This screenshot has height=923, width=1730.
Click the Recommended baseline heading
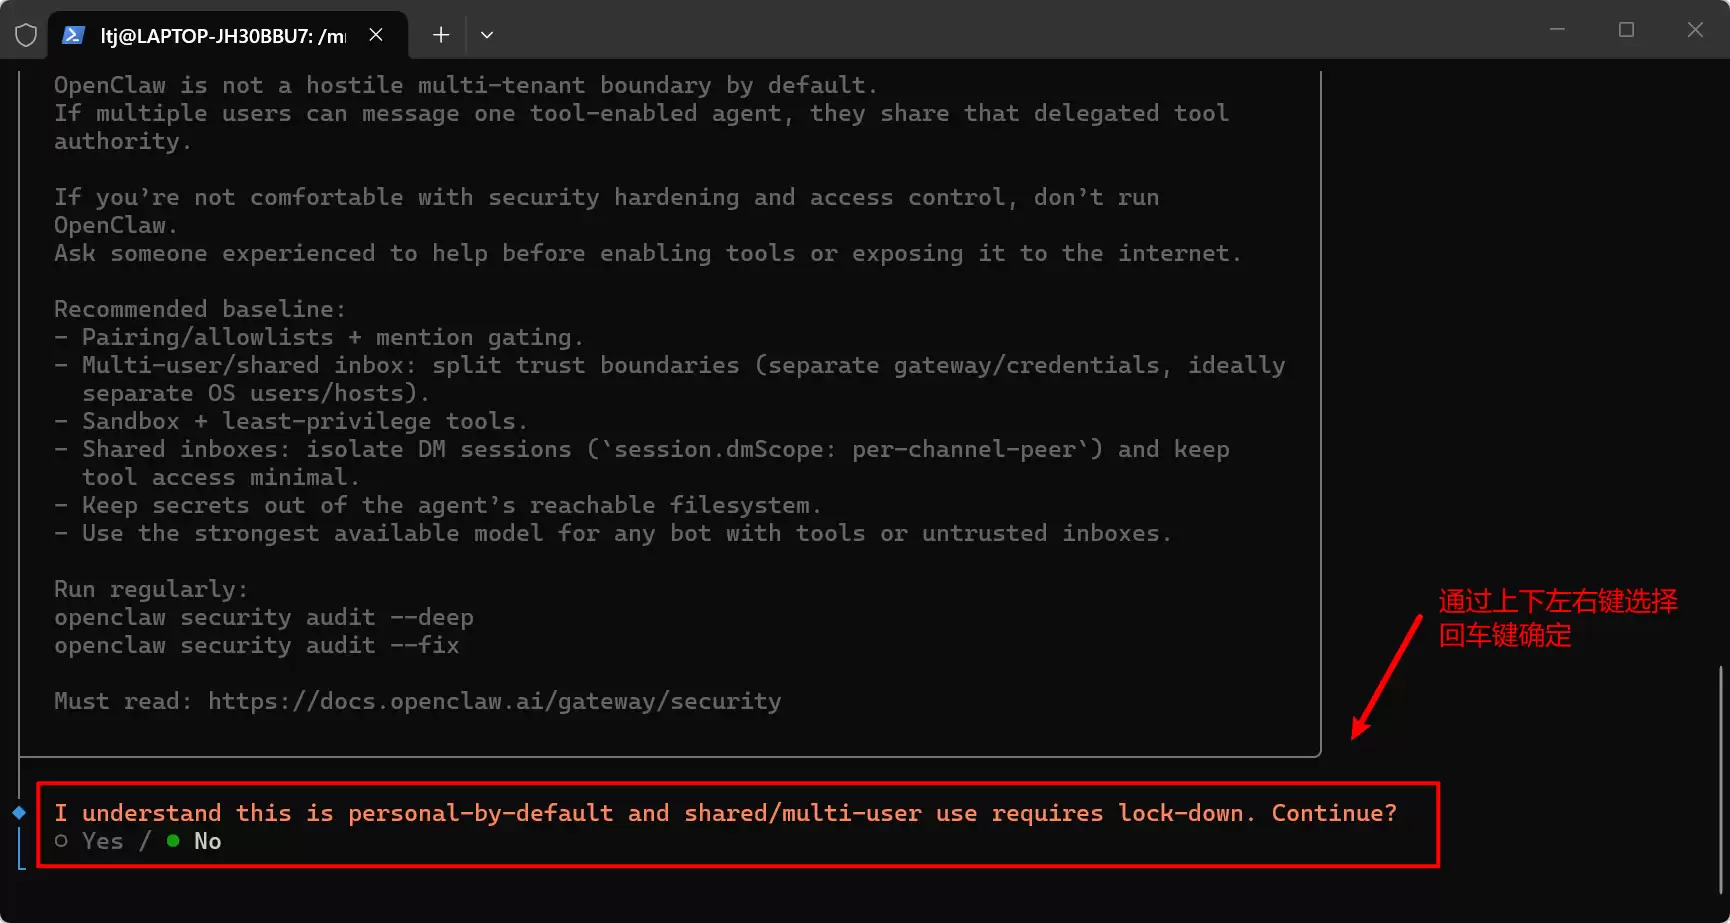(200, 309)
